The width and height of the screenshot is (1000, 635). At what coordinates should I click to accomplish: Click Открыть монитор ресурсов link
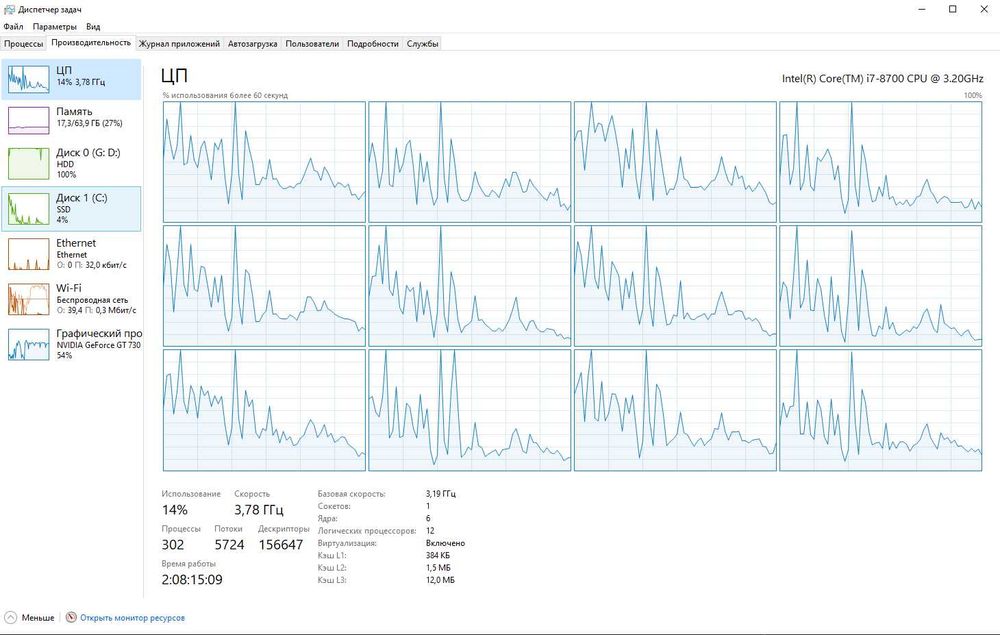pyautogui.click(x=133, y=618)
